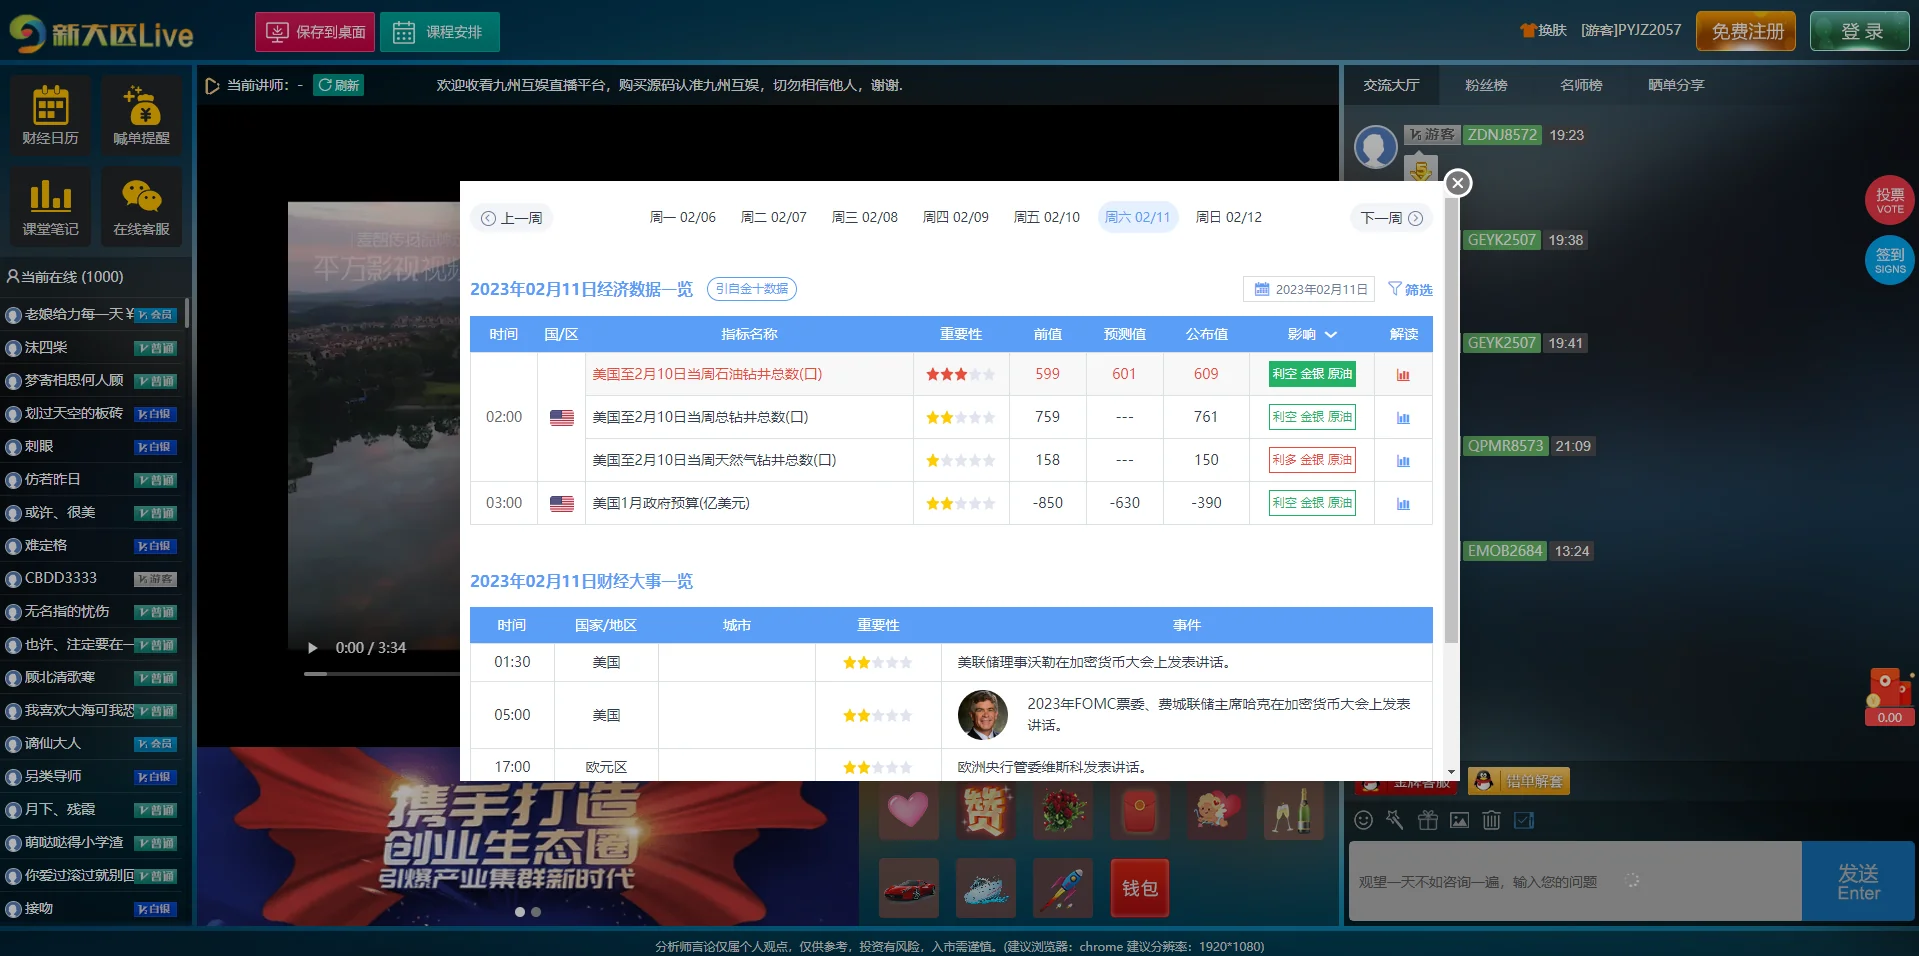Go to 下一周 next week
Viewport: 1919px width, 956px height.
coord(1391,218)
